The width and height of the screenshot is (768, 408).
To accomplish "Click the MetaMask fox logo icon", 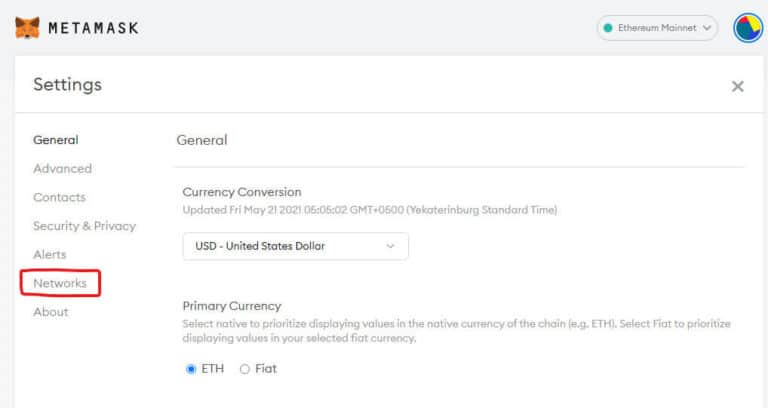I will 27,27.
